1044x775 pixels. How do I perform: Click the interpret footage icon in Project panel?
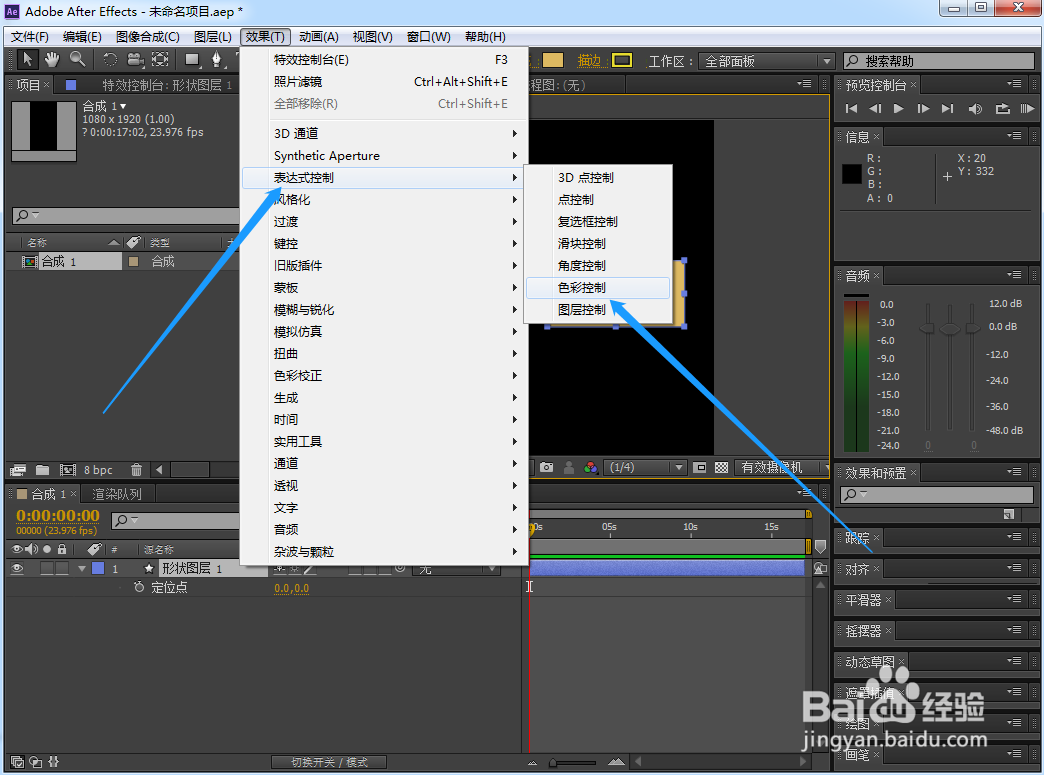18,470
